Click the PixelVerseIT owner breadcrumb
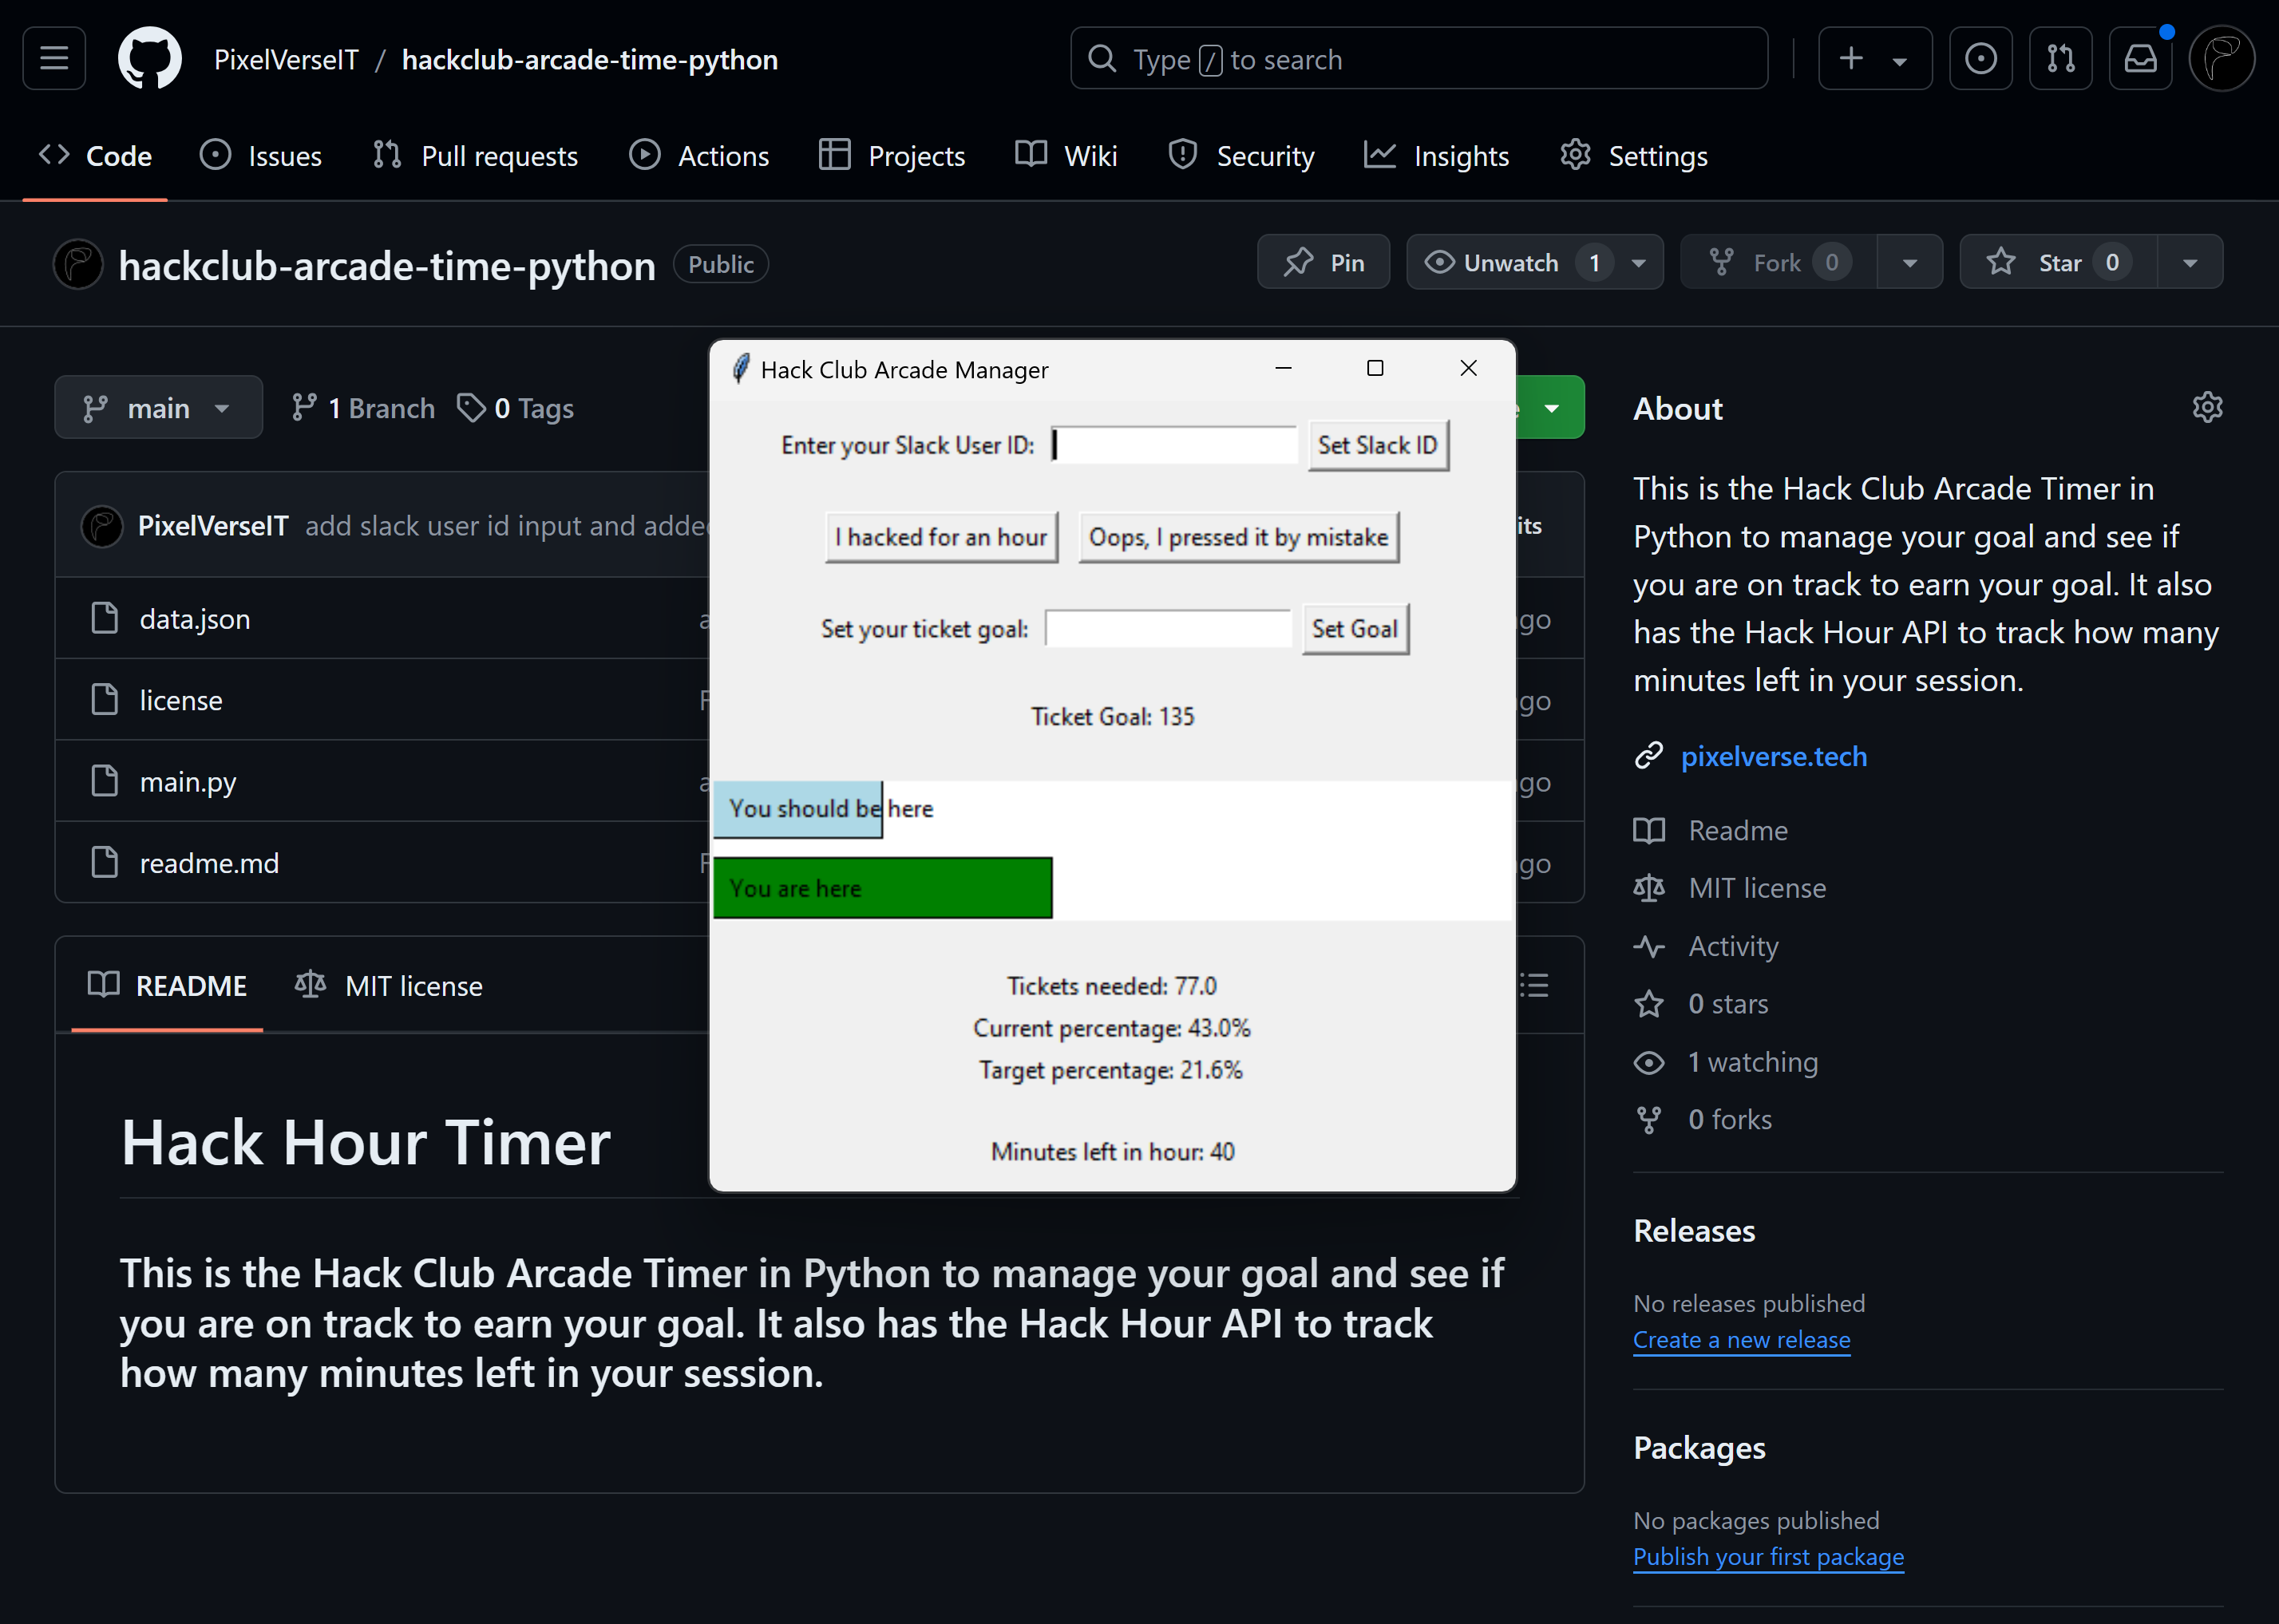This screenshot has height=1624, width=2279. (x=286, y=59)
